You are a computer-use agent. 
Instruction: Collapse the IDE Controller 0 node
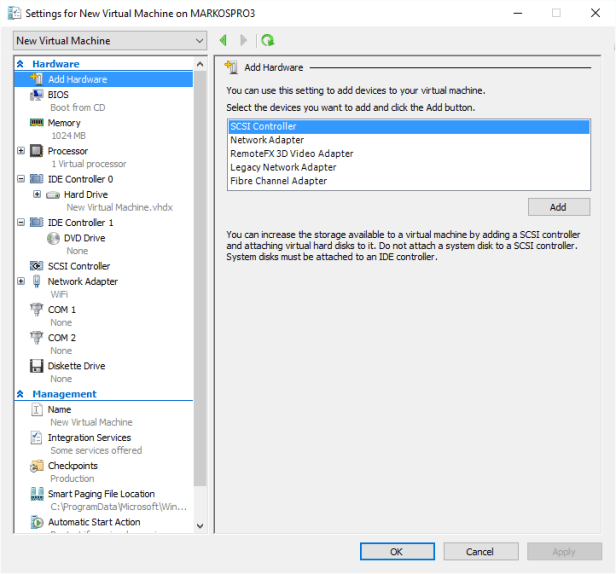click(21, 179)
